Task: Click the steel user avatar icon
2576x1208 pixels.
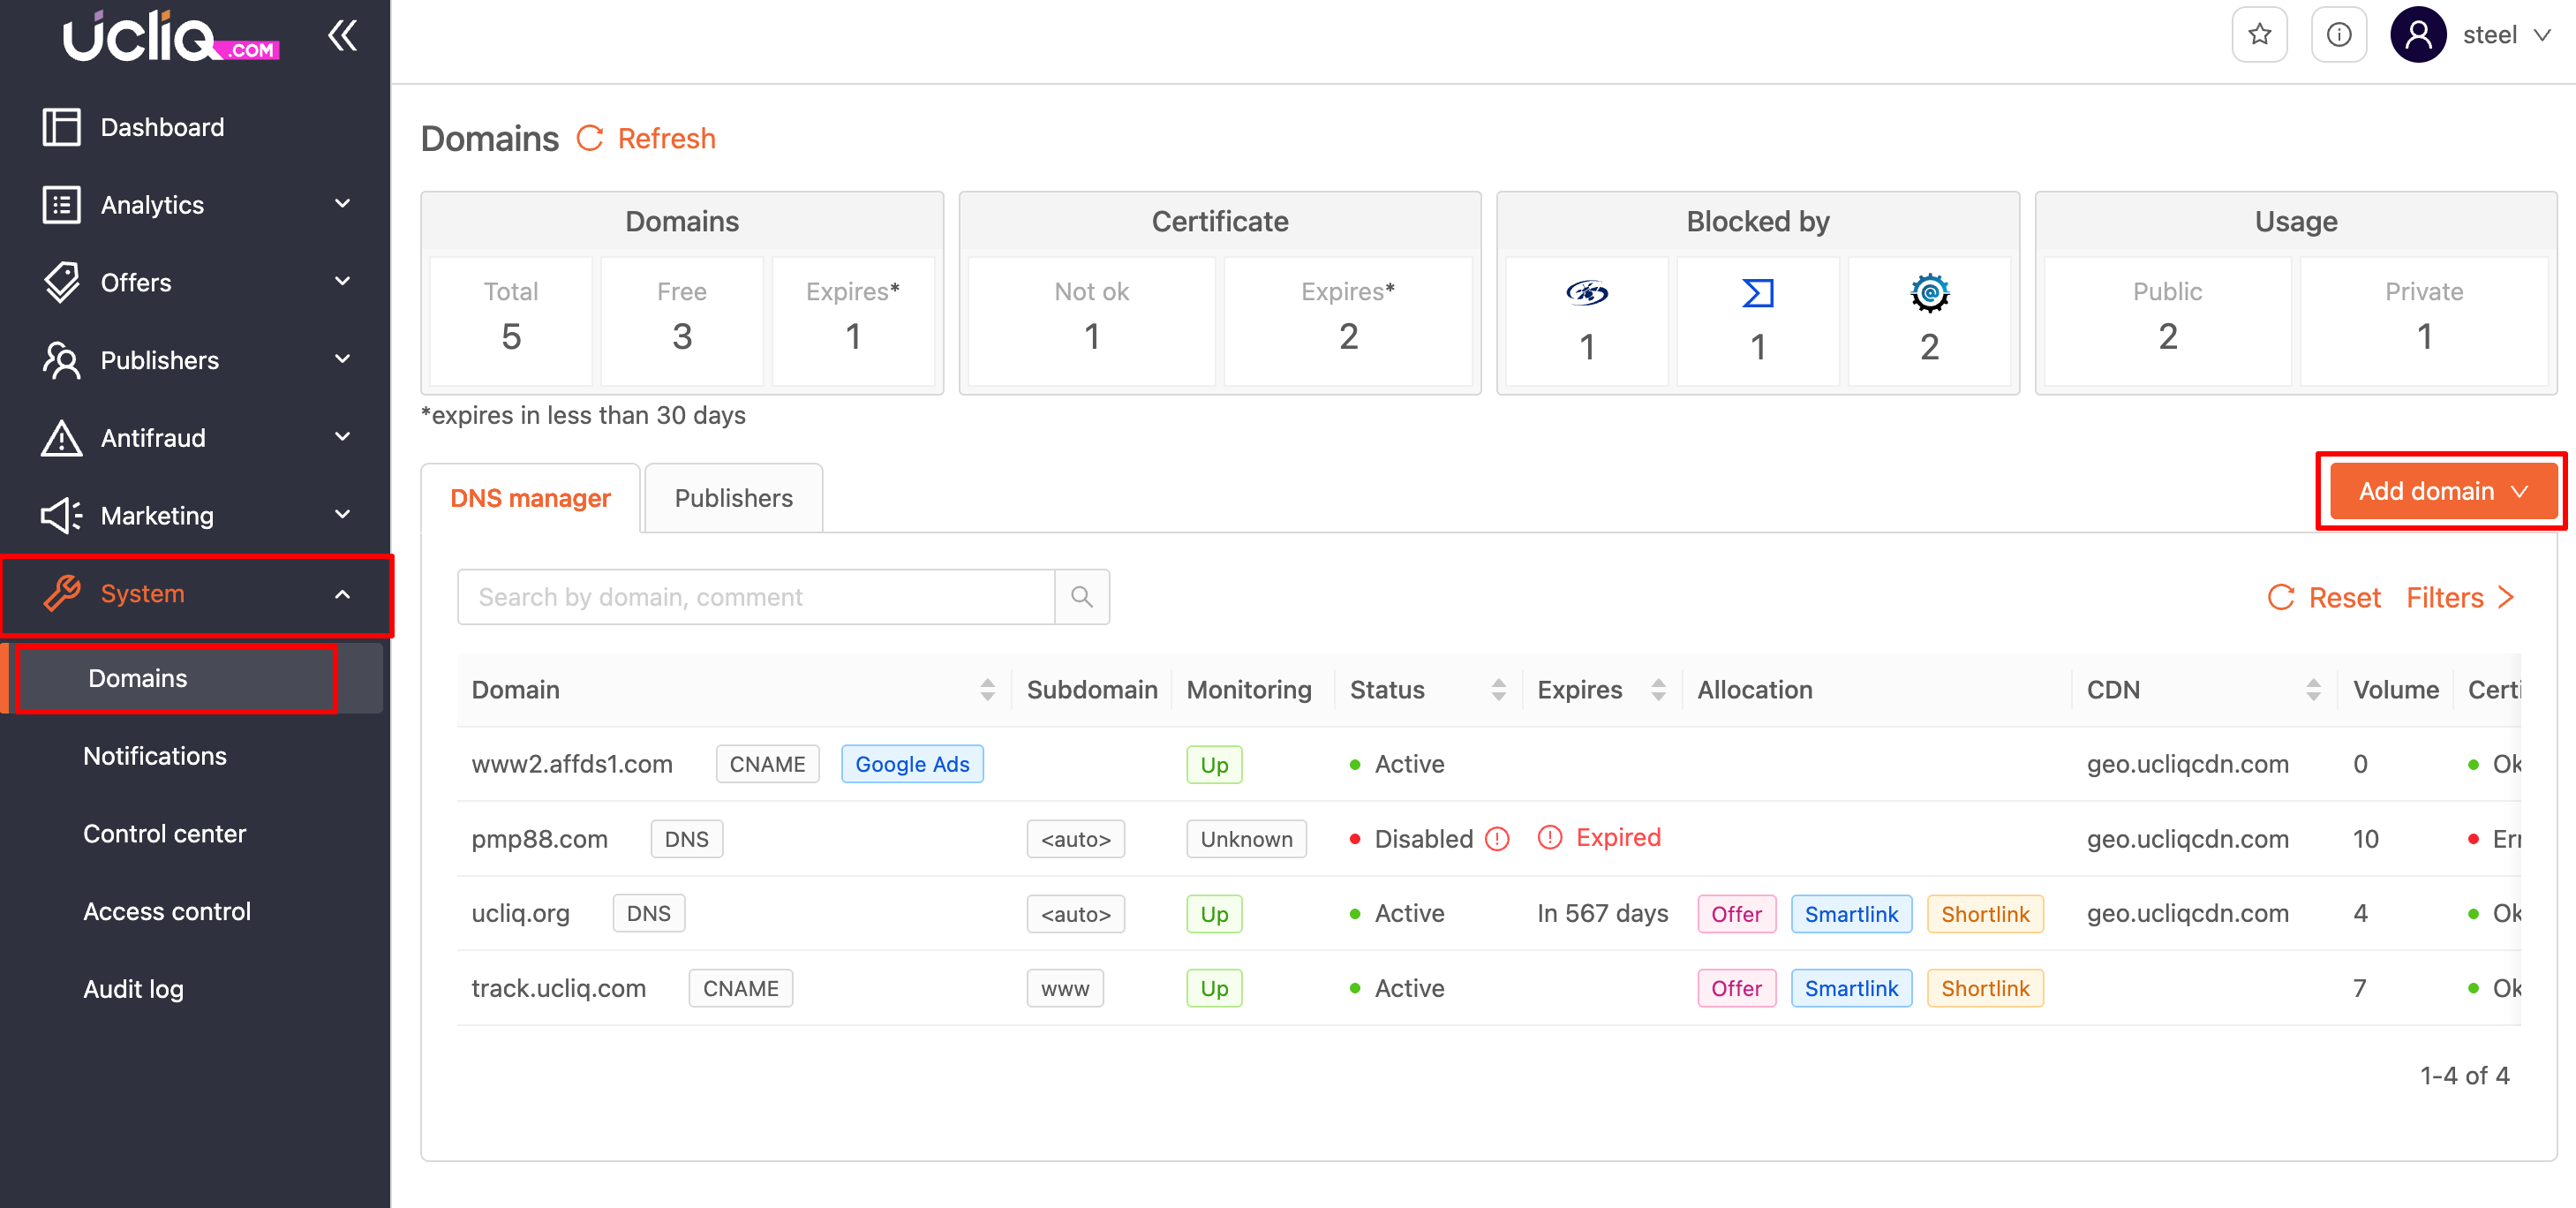Action: tap(2417, 36)
